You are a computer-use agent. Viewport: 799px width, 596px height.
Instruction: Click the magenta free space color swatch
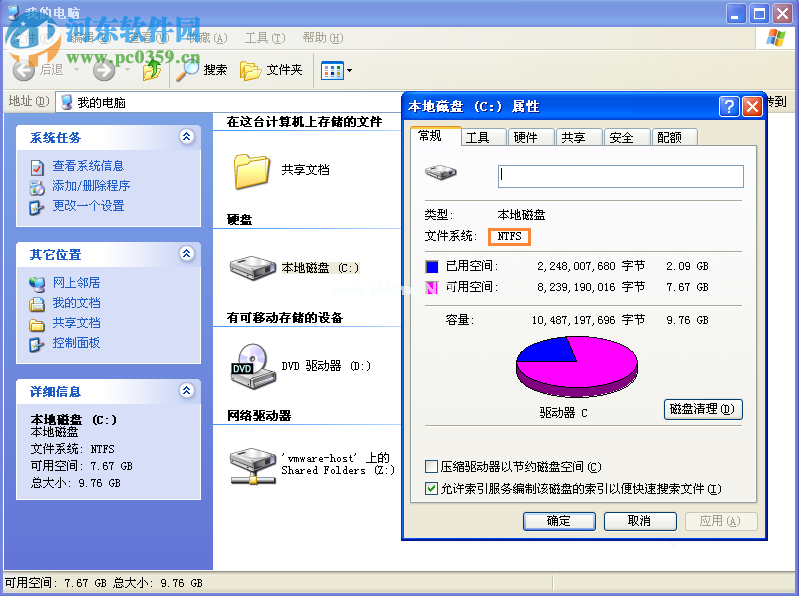[432, 288]
